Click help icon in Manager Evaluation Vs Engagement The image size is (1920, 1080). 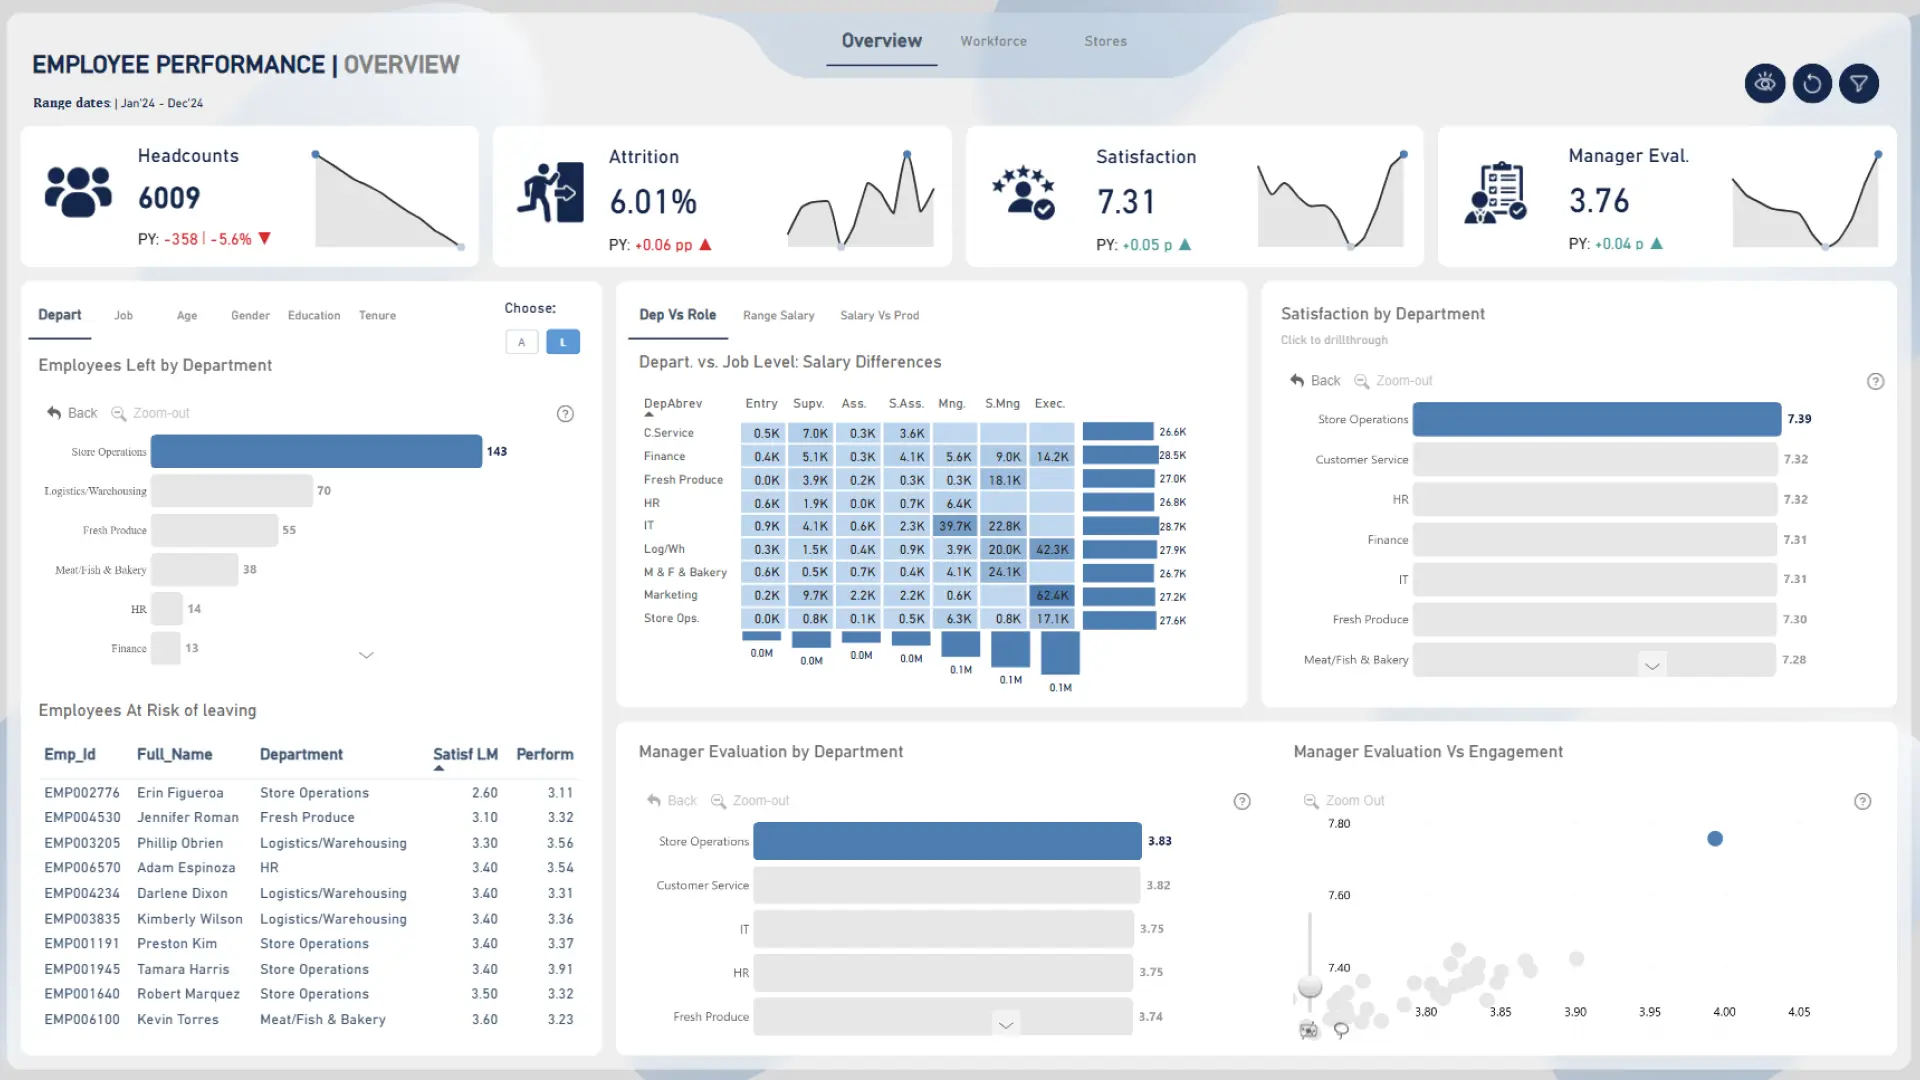click(x=1862, y=801)
